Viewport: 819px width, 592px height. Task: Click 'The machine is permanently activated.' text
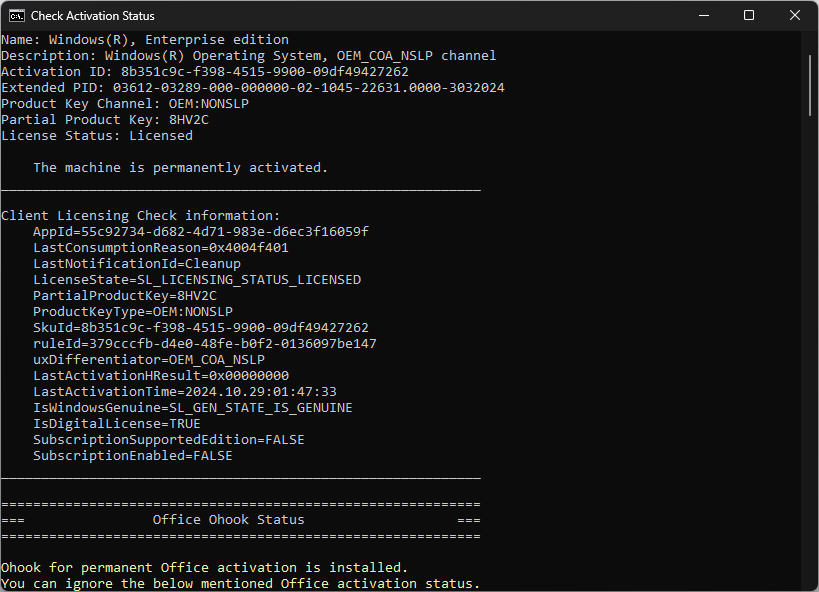(x=181, y=168)
